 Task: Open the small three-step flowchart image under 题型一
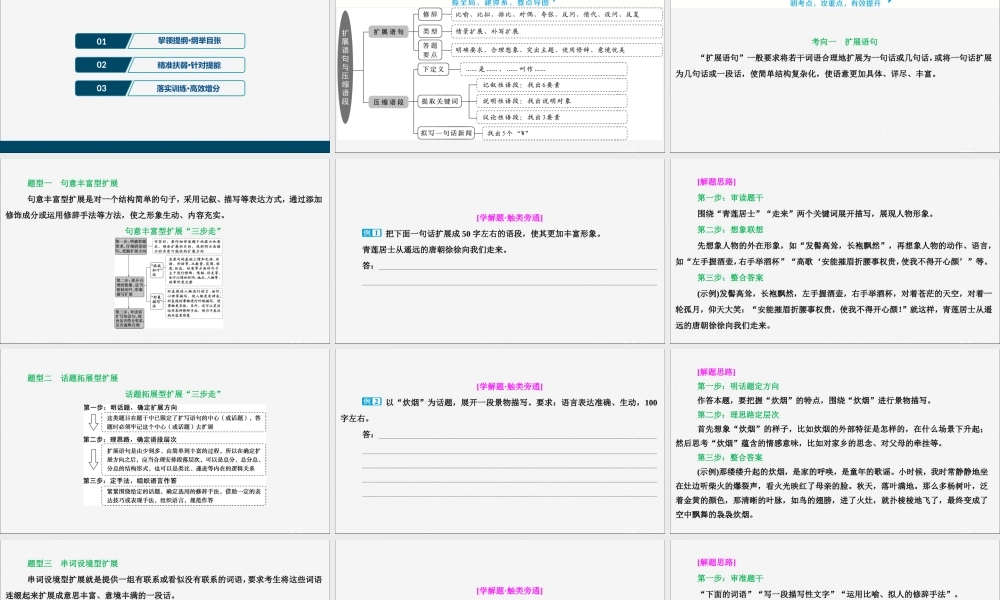click(169, 282)
